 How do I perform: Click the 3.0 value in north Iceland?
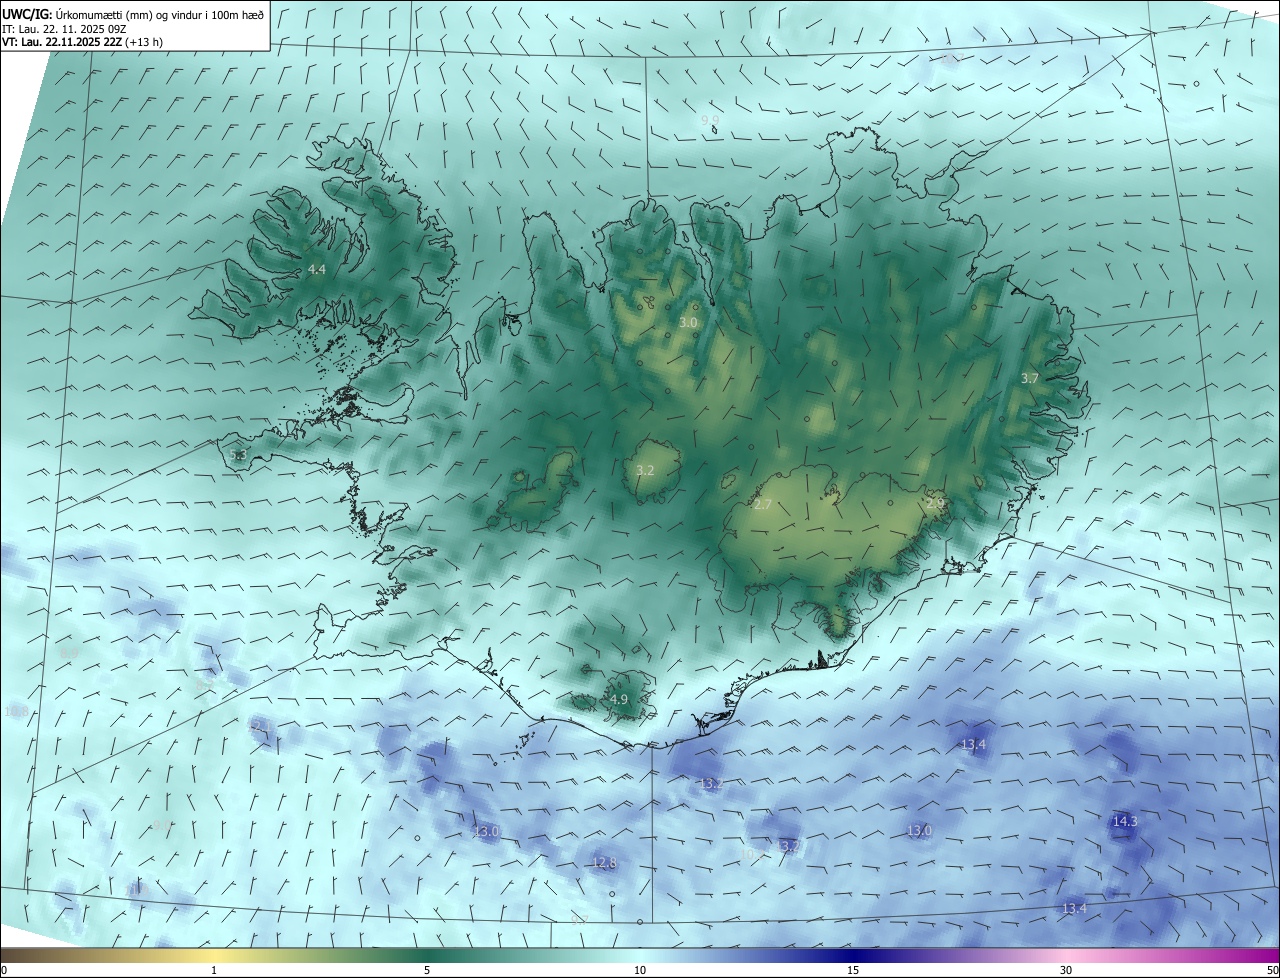click(688, 323)
